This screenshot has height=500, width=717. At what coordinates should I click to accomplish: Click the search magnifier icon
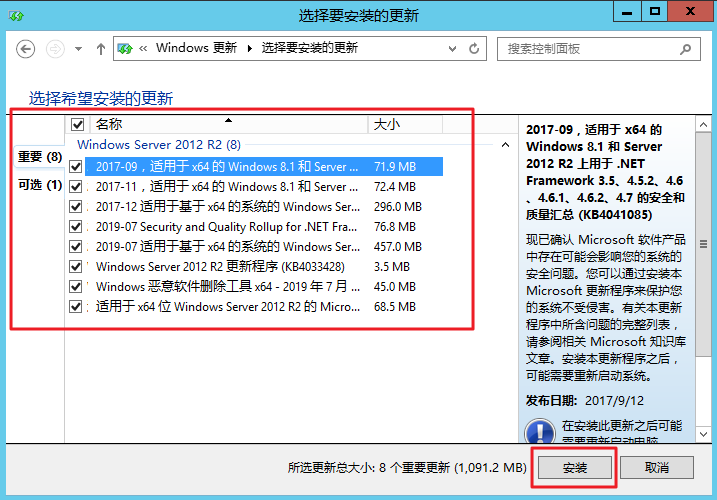(685, 49)
